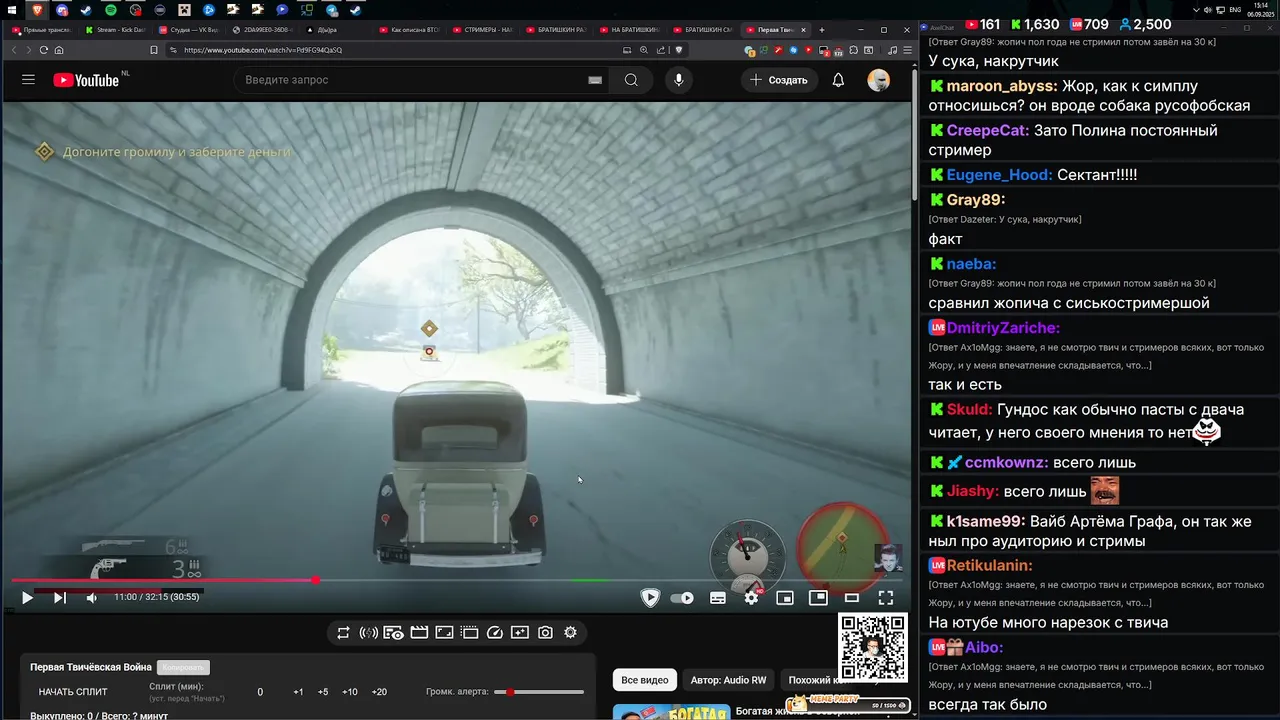Click the volume boost icon below player
This screenshot has width=1280, height=720.
(x=368, y=632)
